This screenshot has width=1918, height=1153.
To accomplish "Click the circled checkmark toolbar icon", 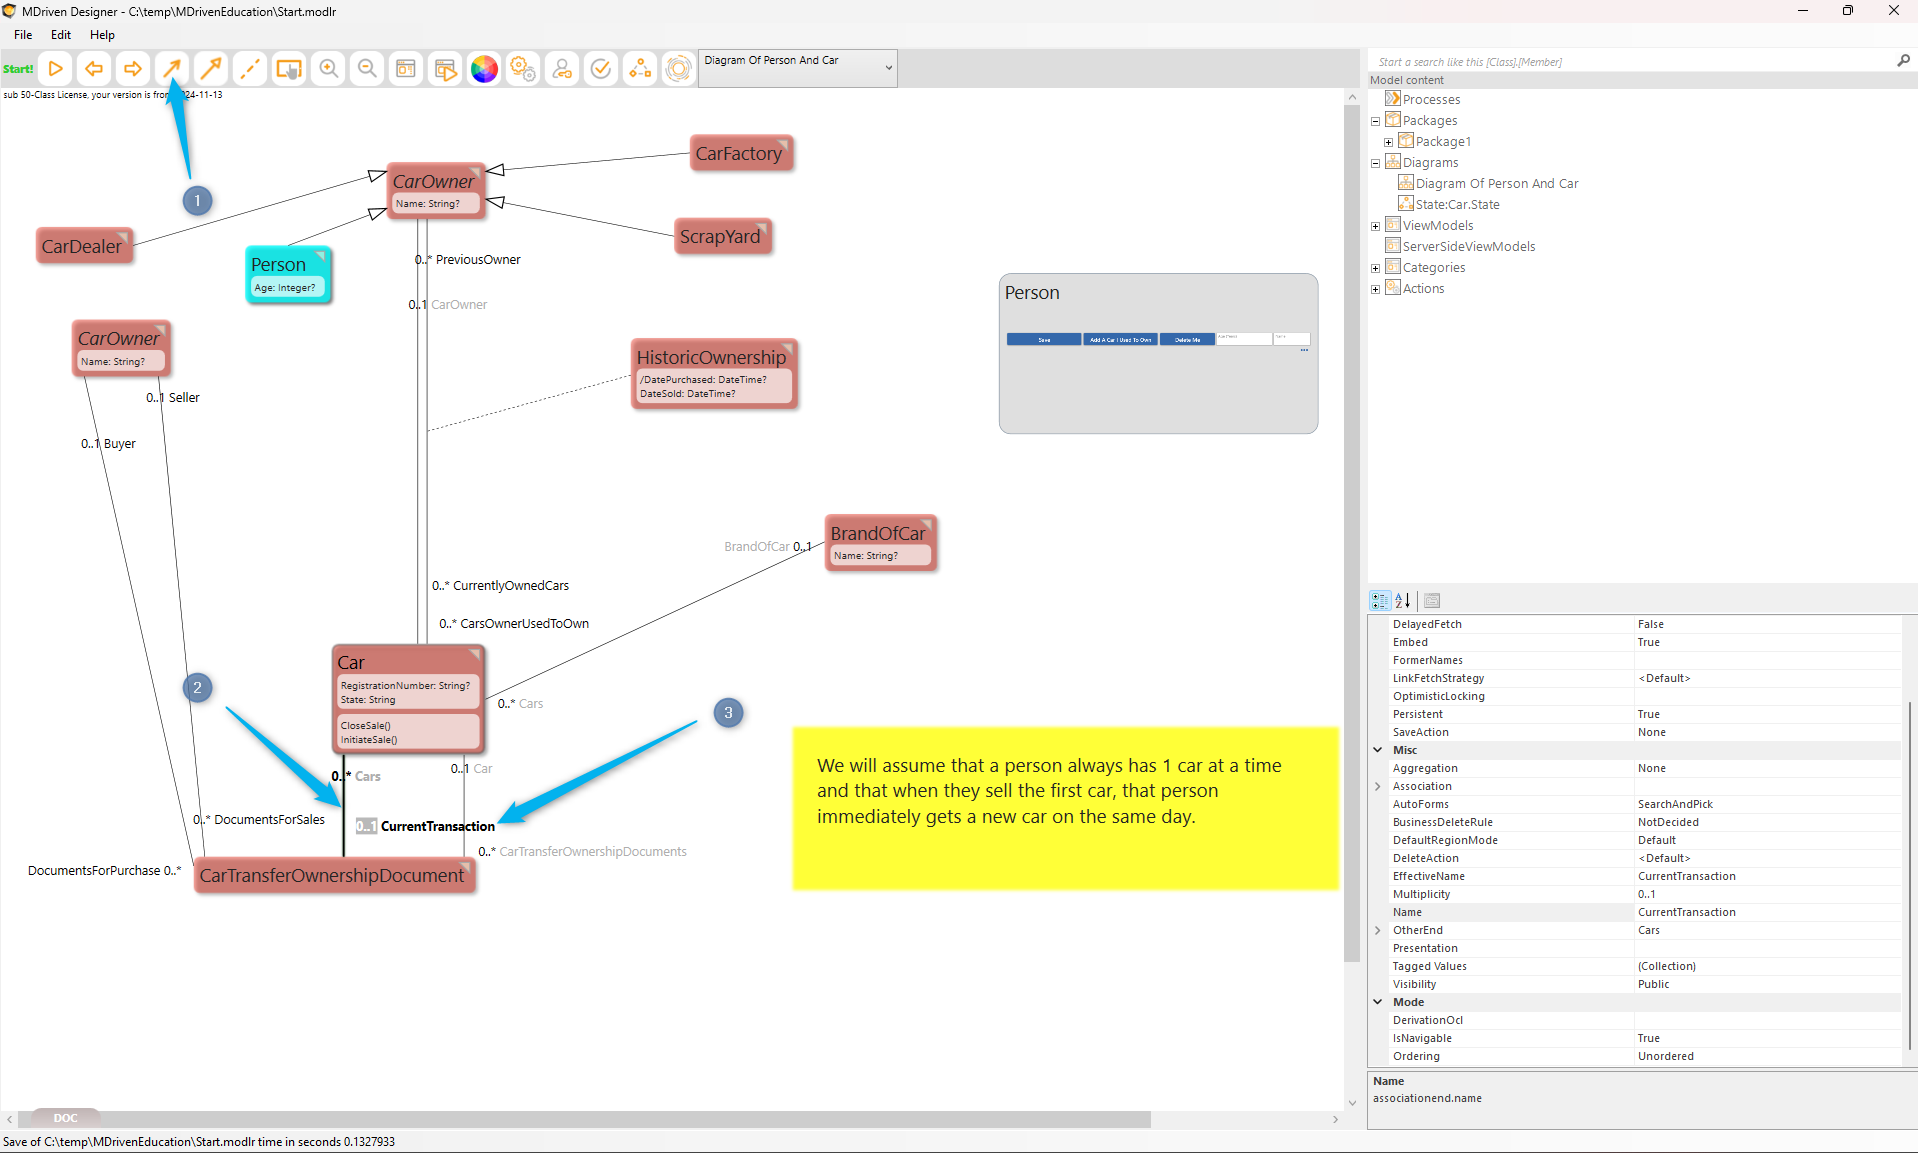I will coord(601,69).
